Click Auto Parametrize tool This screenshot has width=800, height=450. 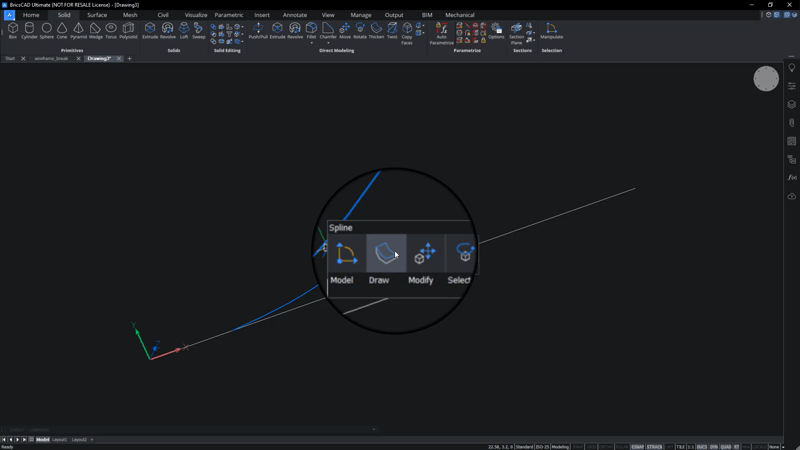[x=441, y=33]
